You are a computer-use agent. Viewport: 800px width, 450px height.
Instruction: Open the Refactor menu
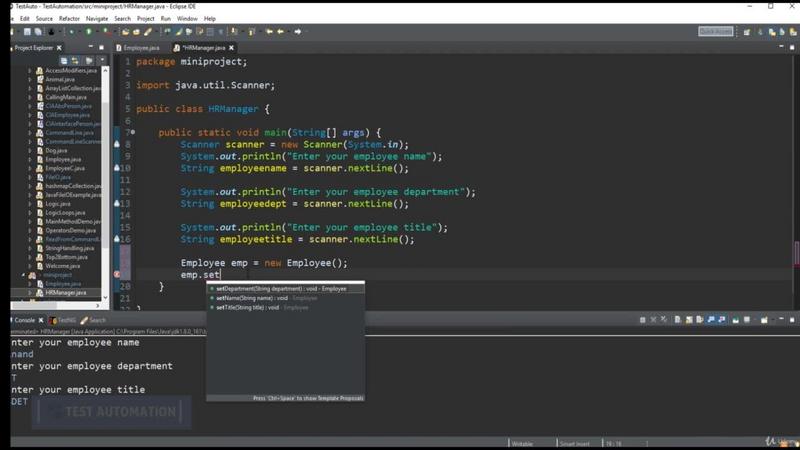click(x=69, y=18)
